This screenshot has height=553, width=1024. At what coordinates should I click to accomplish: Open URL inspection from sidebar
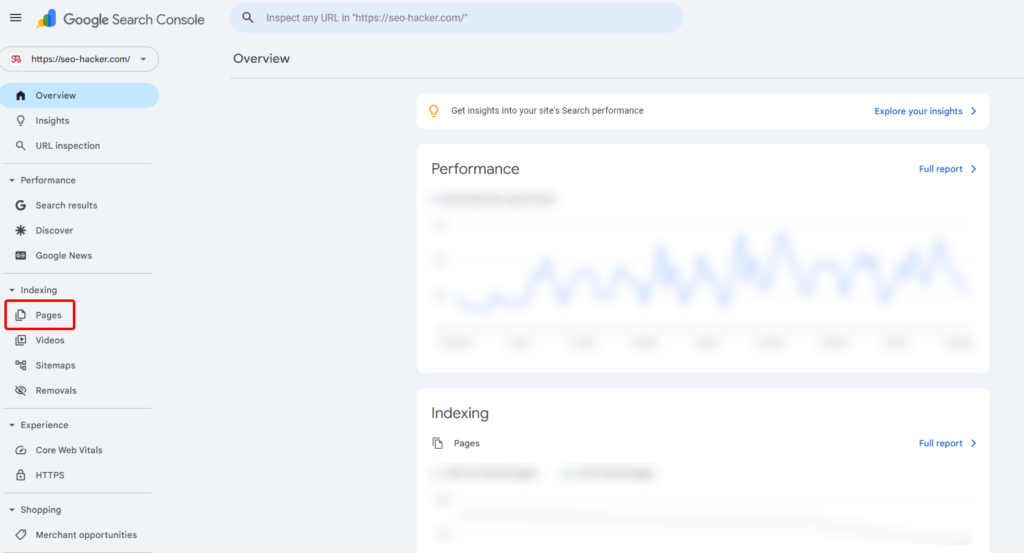(68, 146)
